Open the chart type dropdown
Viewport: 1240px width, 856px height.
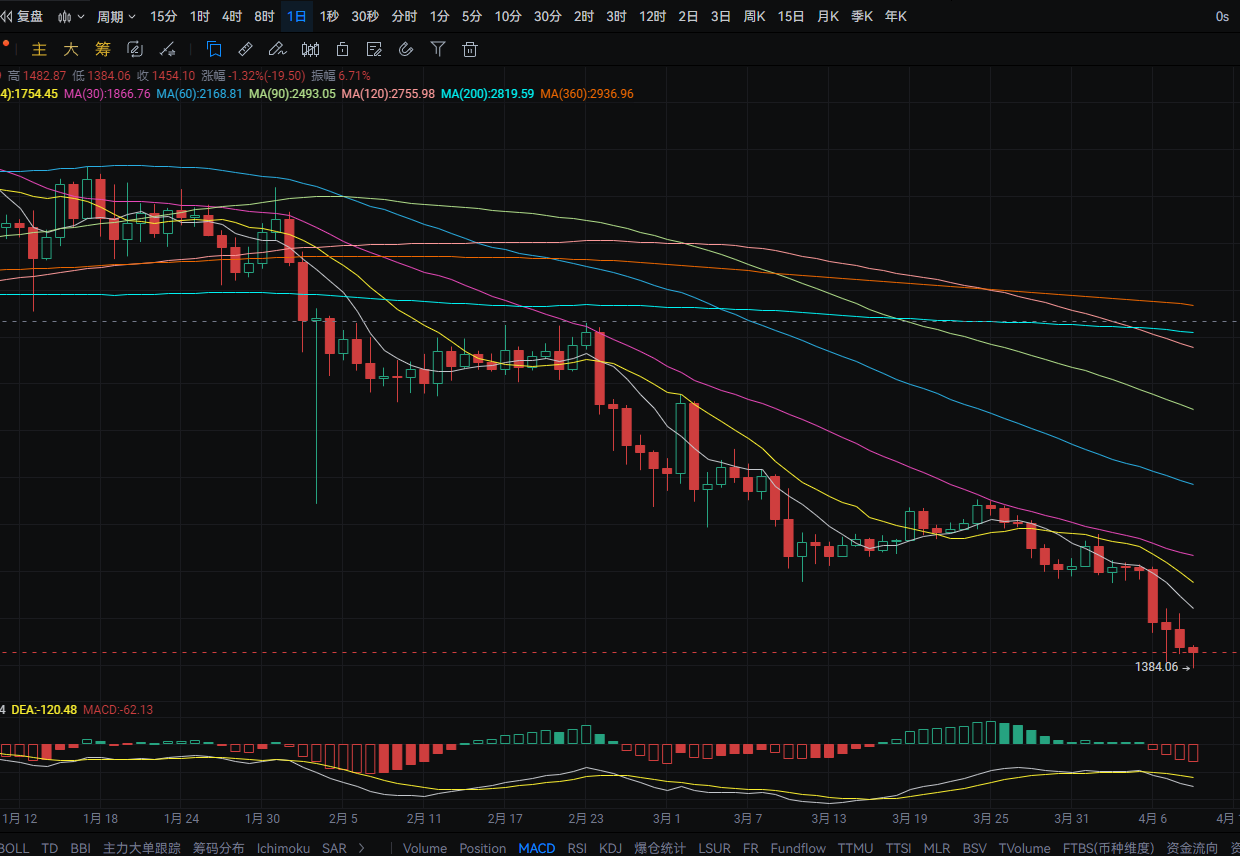[x=70, y=16]
